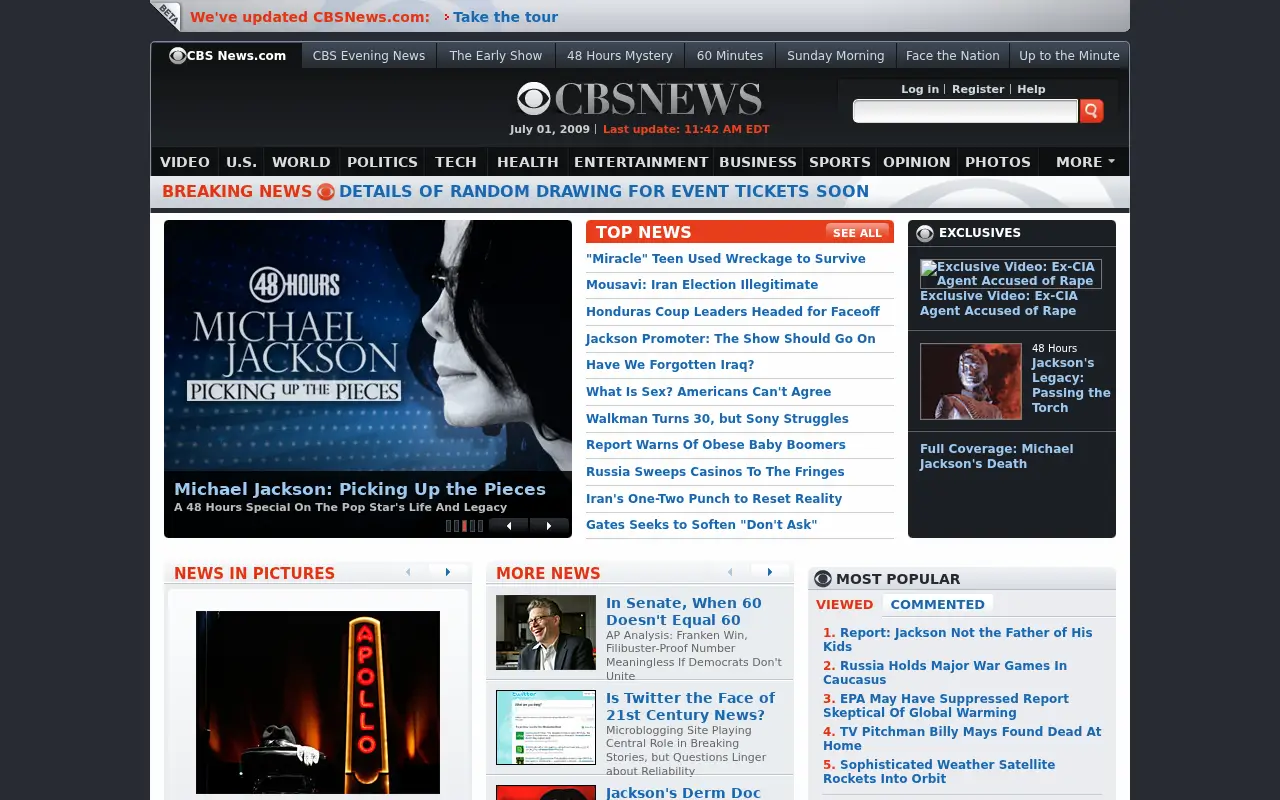The height and width of the screenshot is (800, 1280).
Task: Open the Politics section
Action: [x=382, y=162]
